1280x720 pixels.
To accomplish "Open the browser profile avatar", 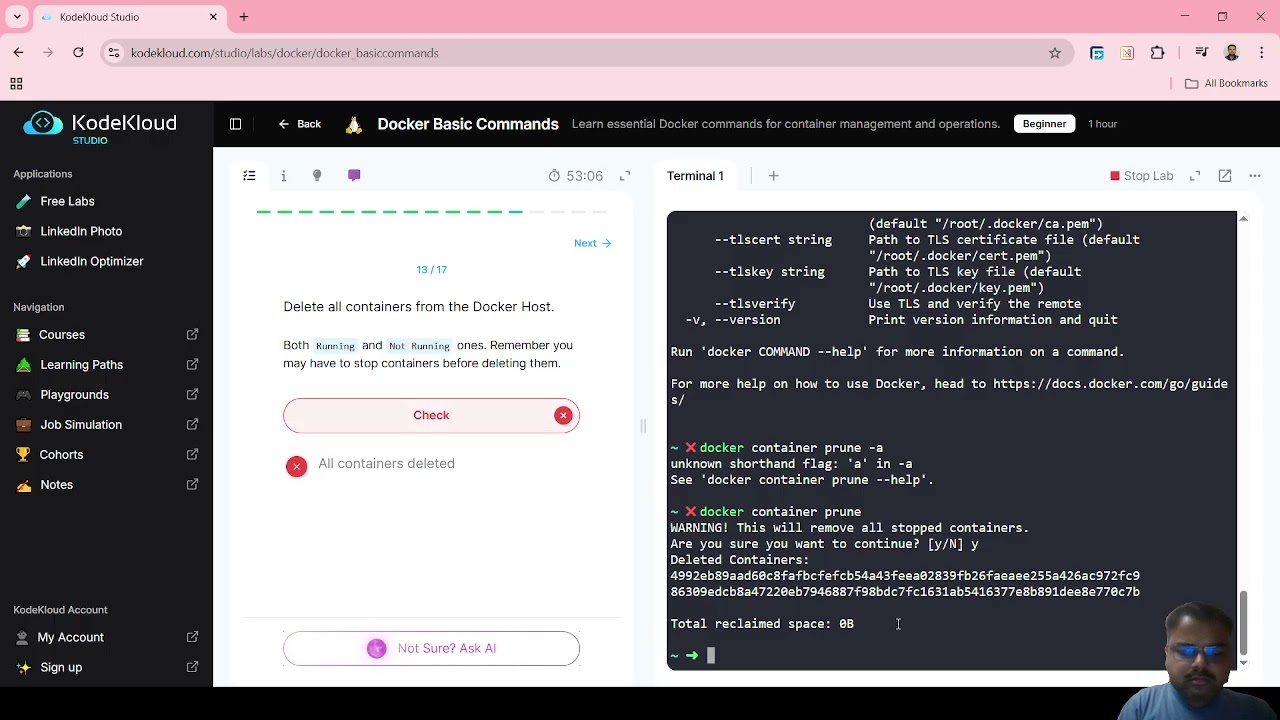I will pyautogui.click(x=1232, y=53).
